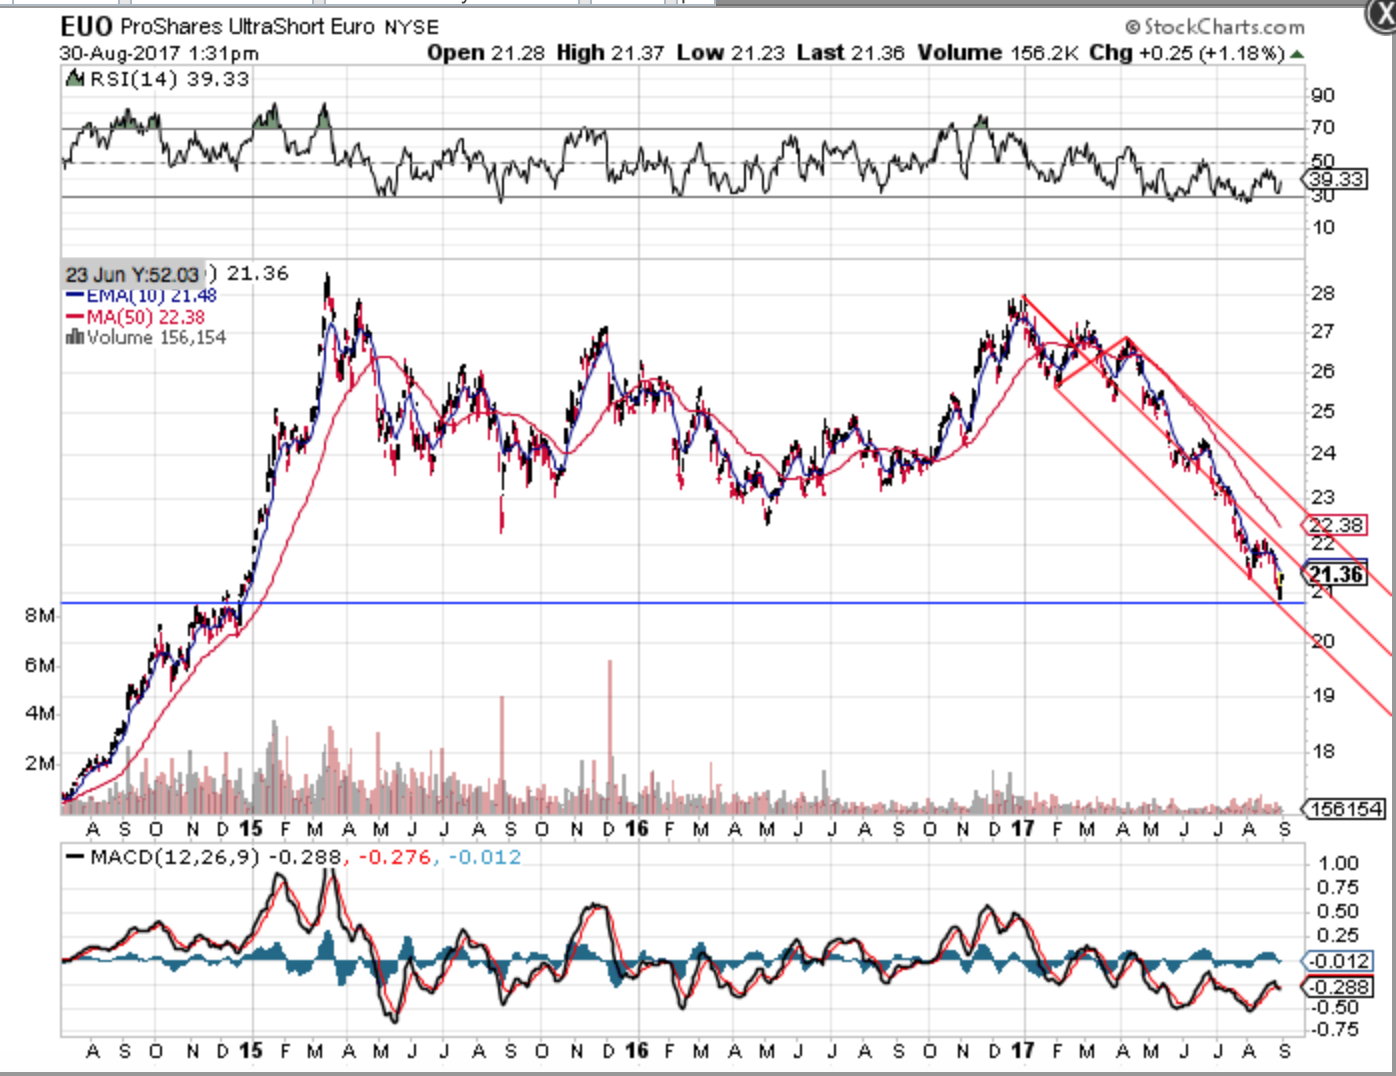This screenshot has width=1396, height=1076.
Task: Click the '16' year label under the volume panel
Action: tap(636, 829)
